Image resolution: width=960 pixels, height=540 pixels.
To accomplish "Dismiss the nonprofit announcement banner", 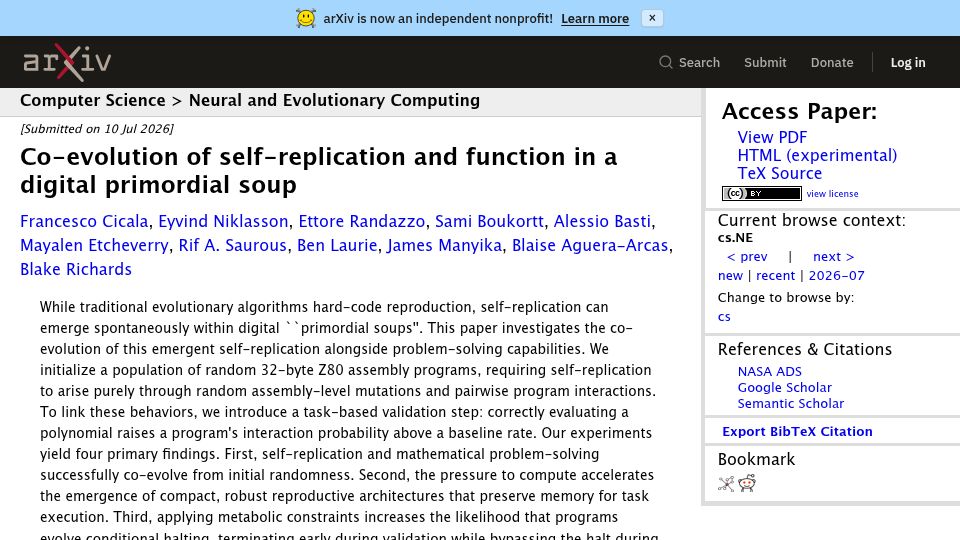I will tap(652, 18).
